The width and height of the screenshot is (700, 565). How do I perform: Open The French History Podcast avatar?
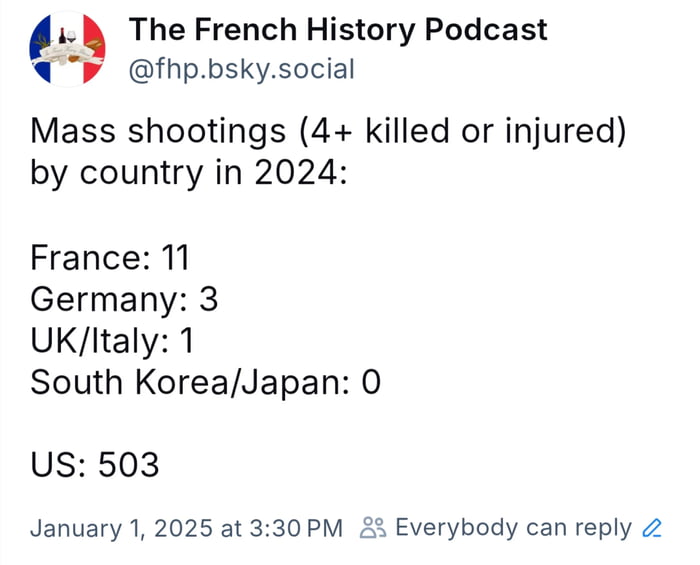tap(67, 50)
